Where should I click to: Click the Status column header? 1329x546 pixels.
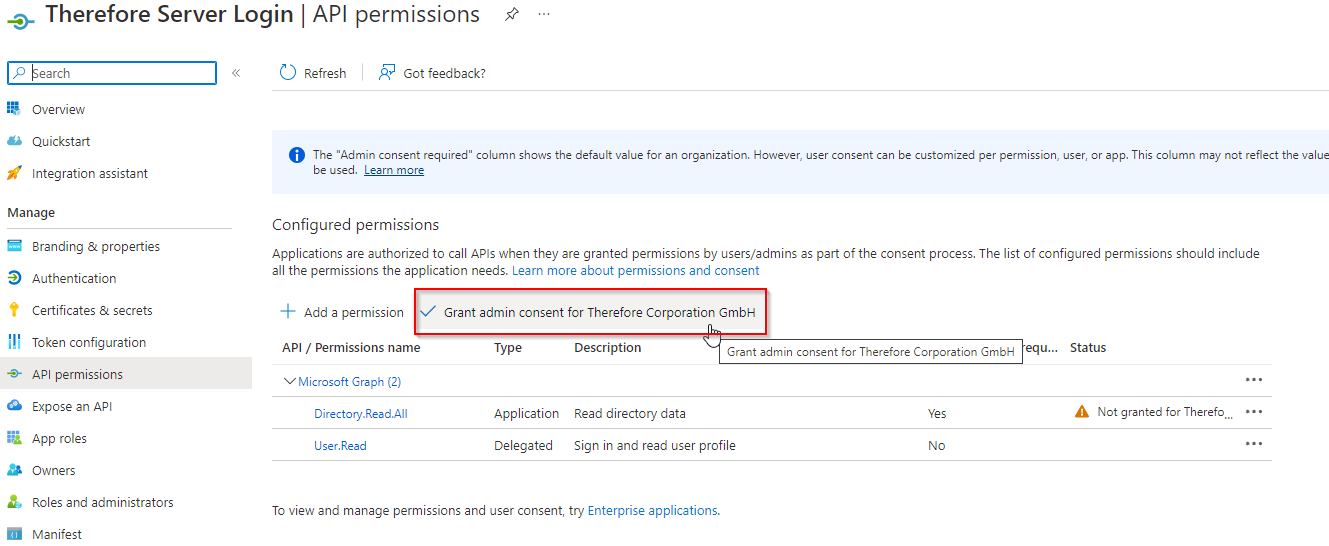1088,347
